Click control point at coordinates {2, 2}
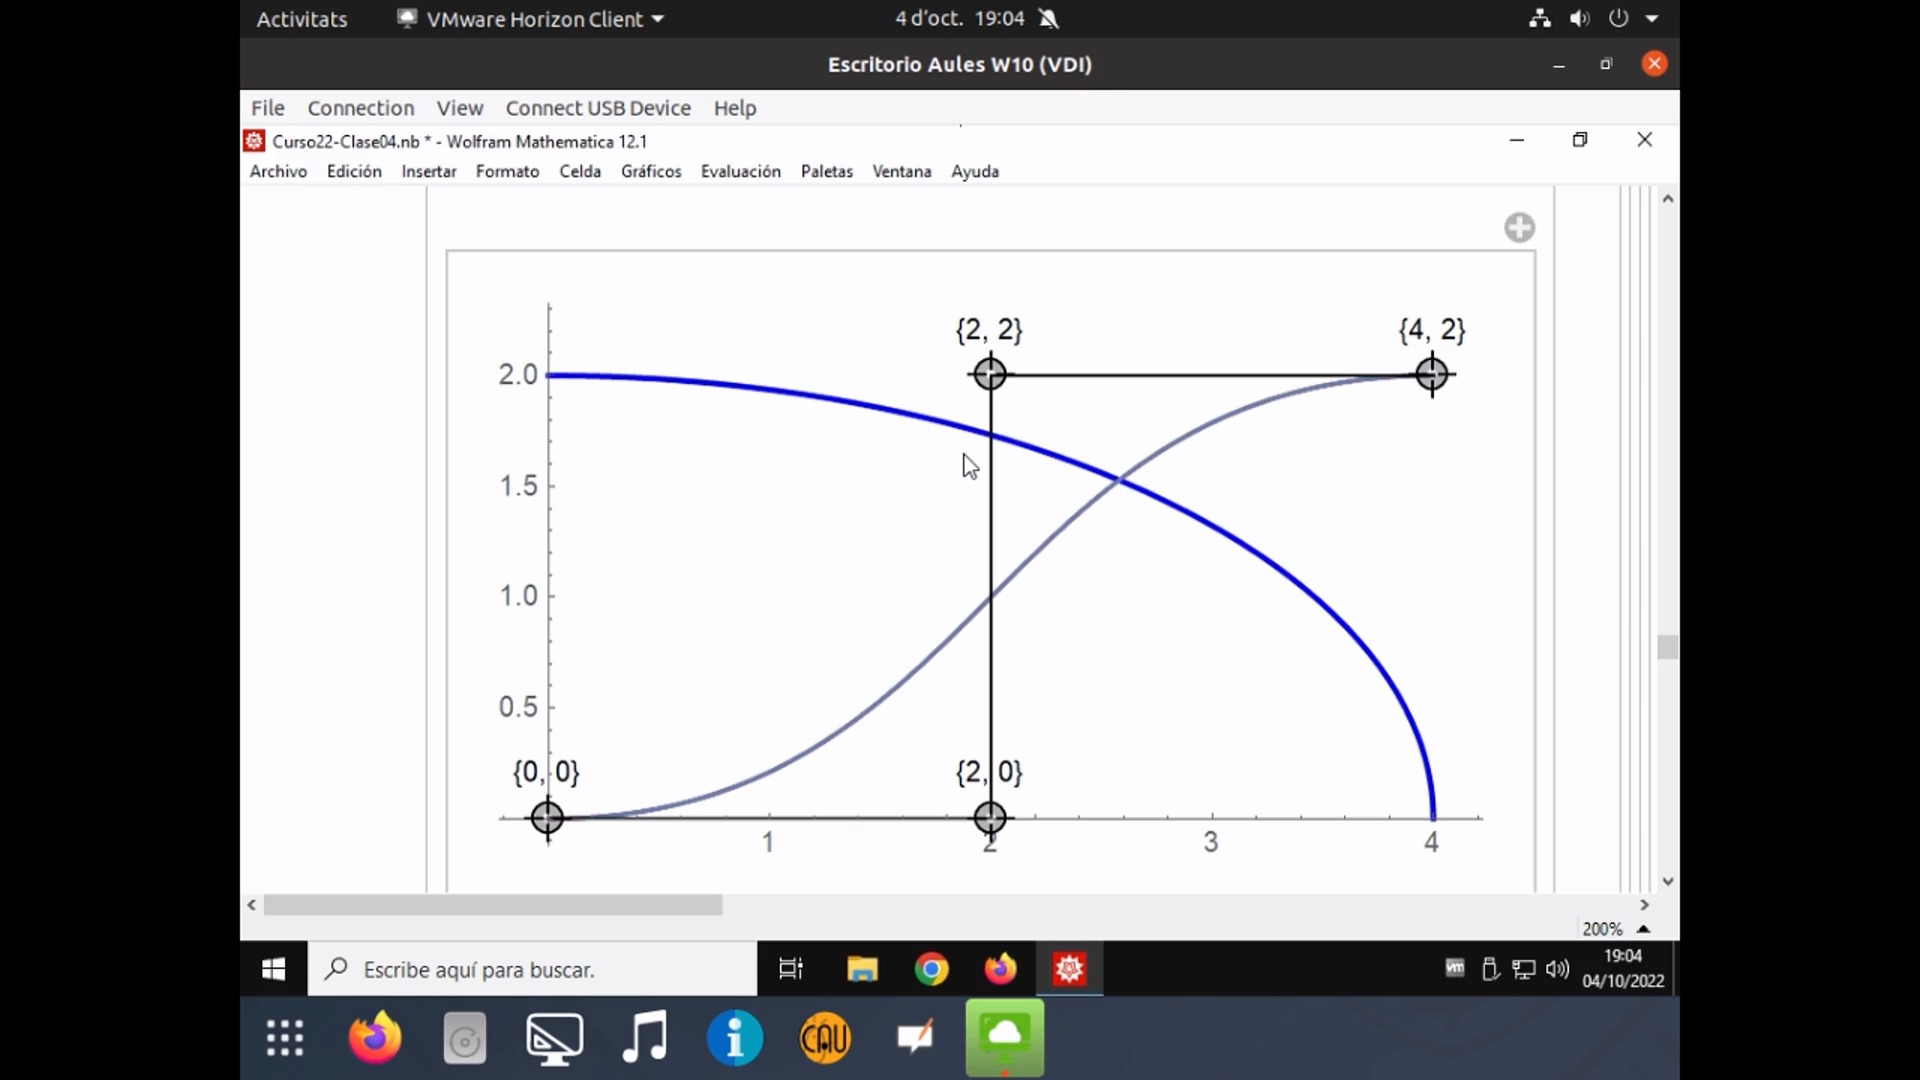Image resolution: width=1920 pixels, height=1080 pixels. click(988, 375)
